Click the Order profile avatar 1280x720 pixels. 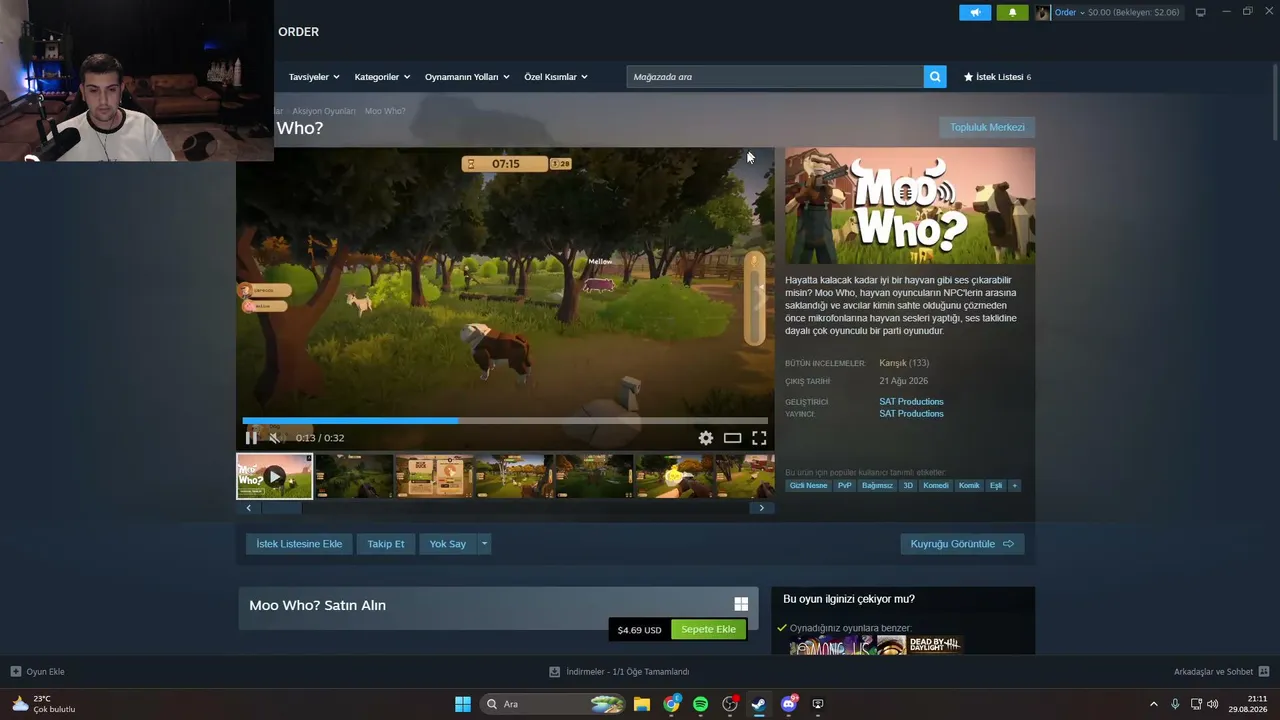1043,13
